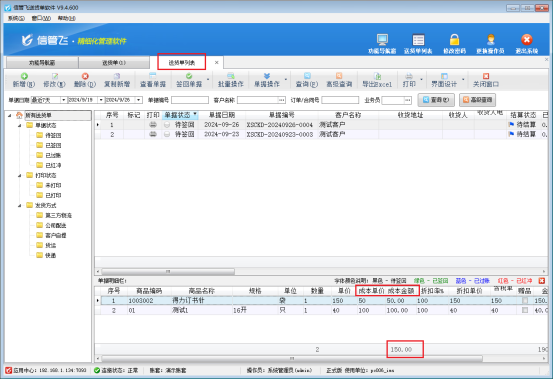Viewport: 554px width, 379px height.
Task: Open the 单据日期 range dropdown
Action: point(63,100)
